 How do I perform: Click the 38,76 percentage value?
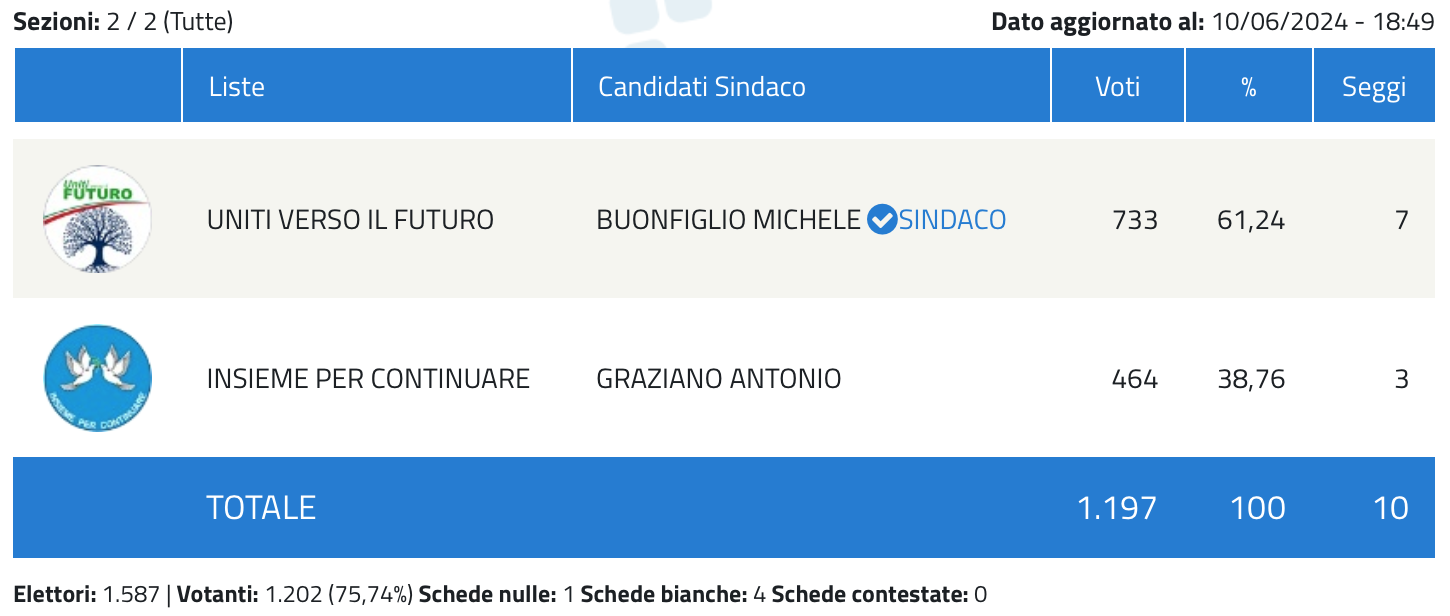pyautogui.click(x=1252, y=379)
